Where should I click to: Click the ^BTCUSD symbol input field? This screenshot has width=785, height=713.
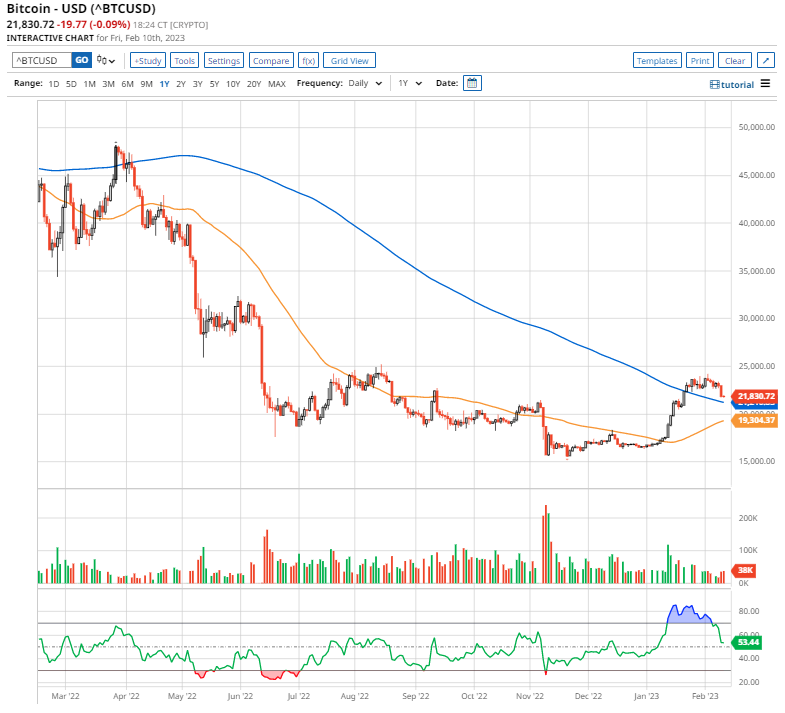(42, 60)
